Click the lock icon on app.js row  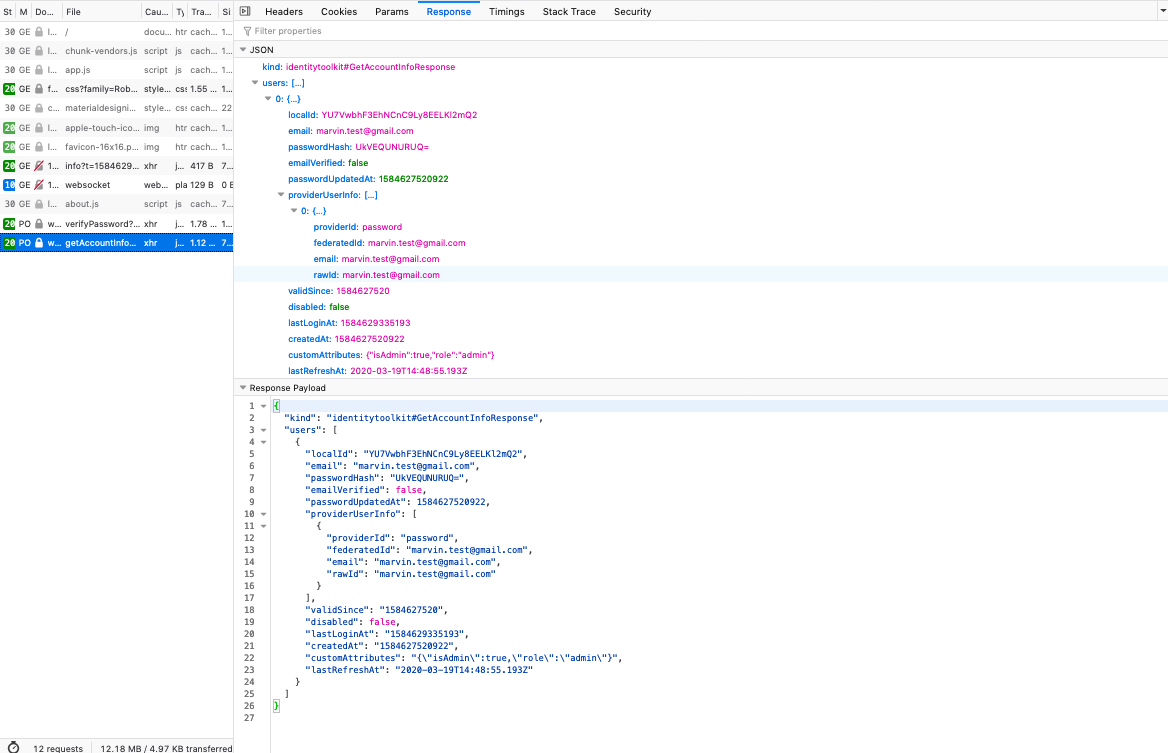pos(39,70)
